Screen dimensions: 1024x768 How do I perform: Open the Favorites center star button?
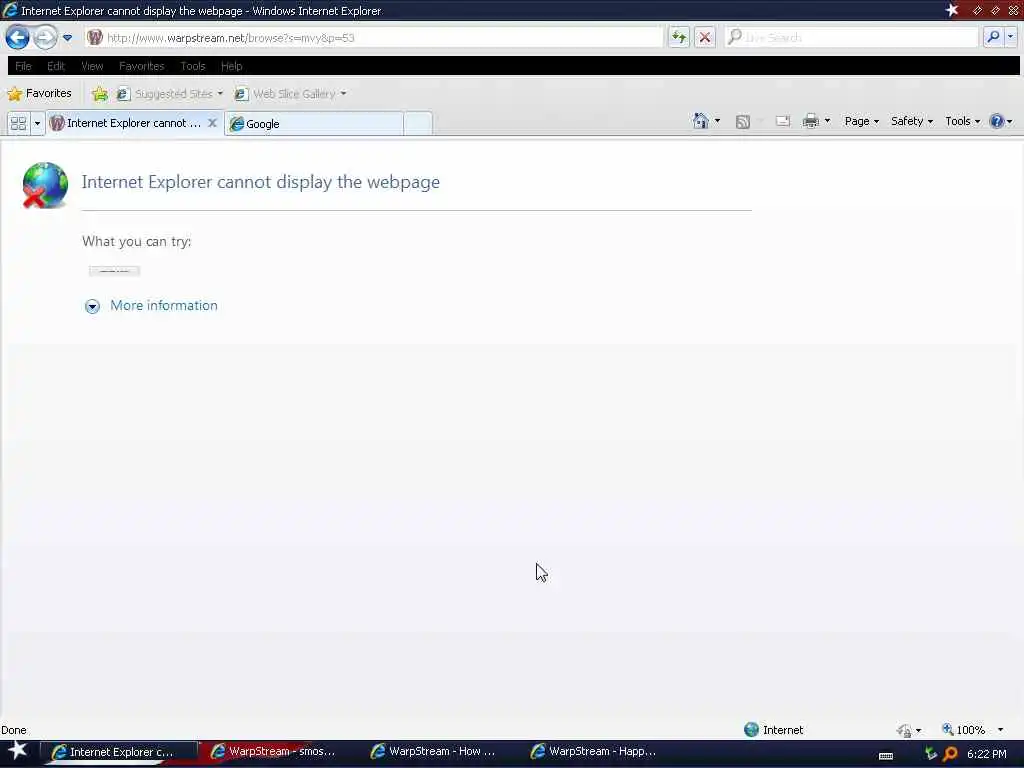tap(39, 93)
